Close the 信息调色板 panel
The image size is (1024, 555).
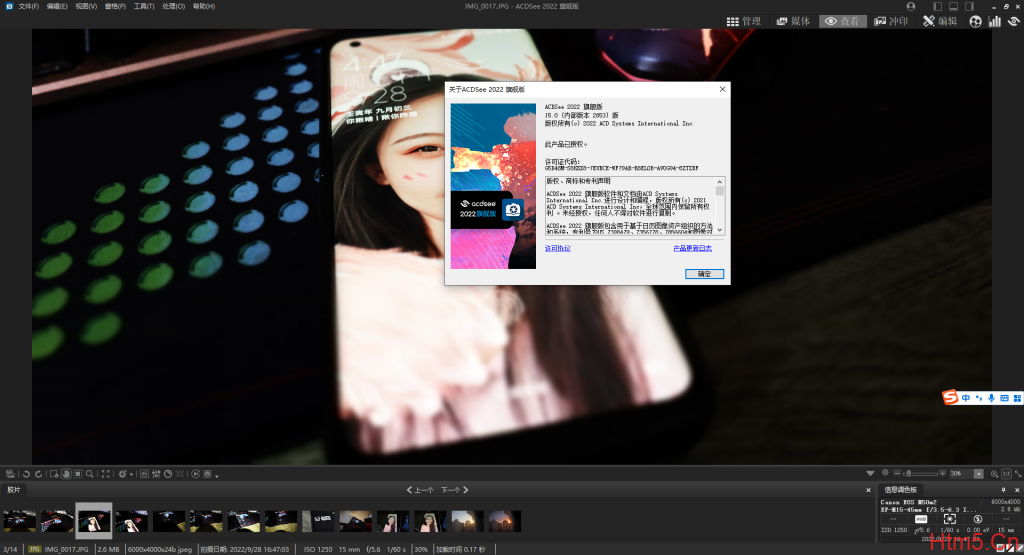click(1017, 490)
